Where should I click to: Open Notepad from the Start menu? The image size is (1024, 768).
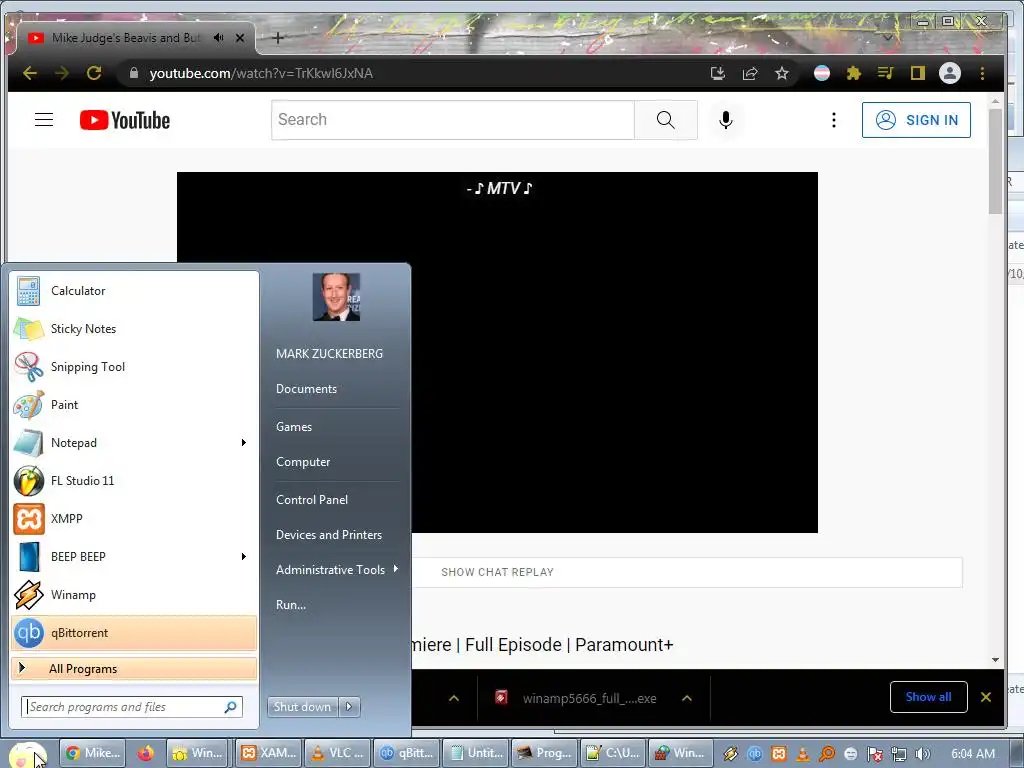pyautogui.click(x=124, y=442)
